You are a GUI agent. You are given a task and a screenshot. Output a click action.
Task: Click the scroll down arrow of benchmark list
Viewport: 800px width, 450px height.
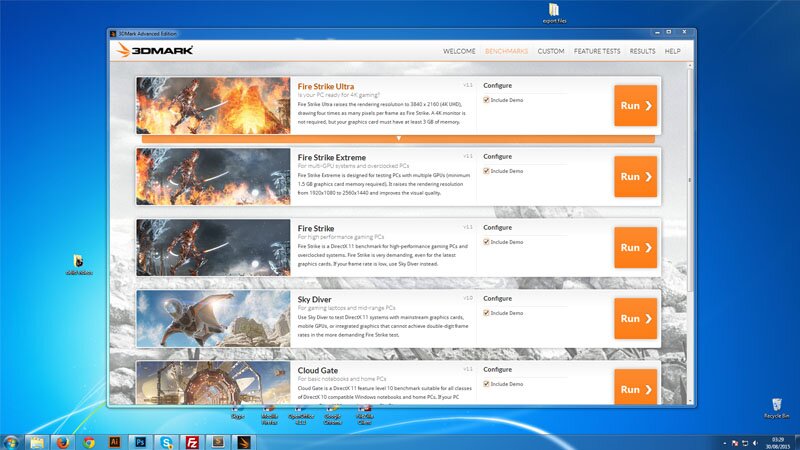pos(690,402)
